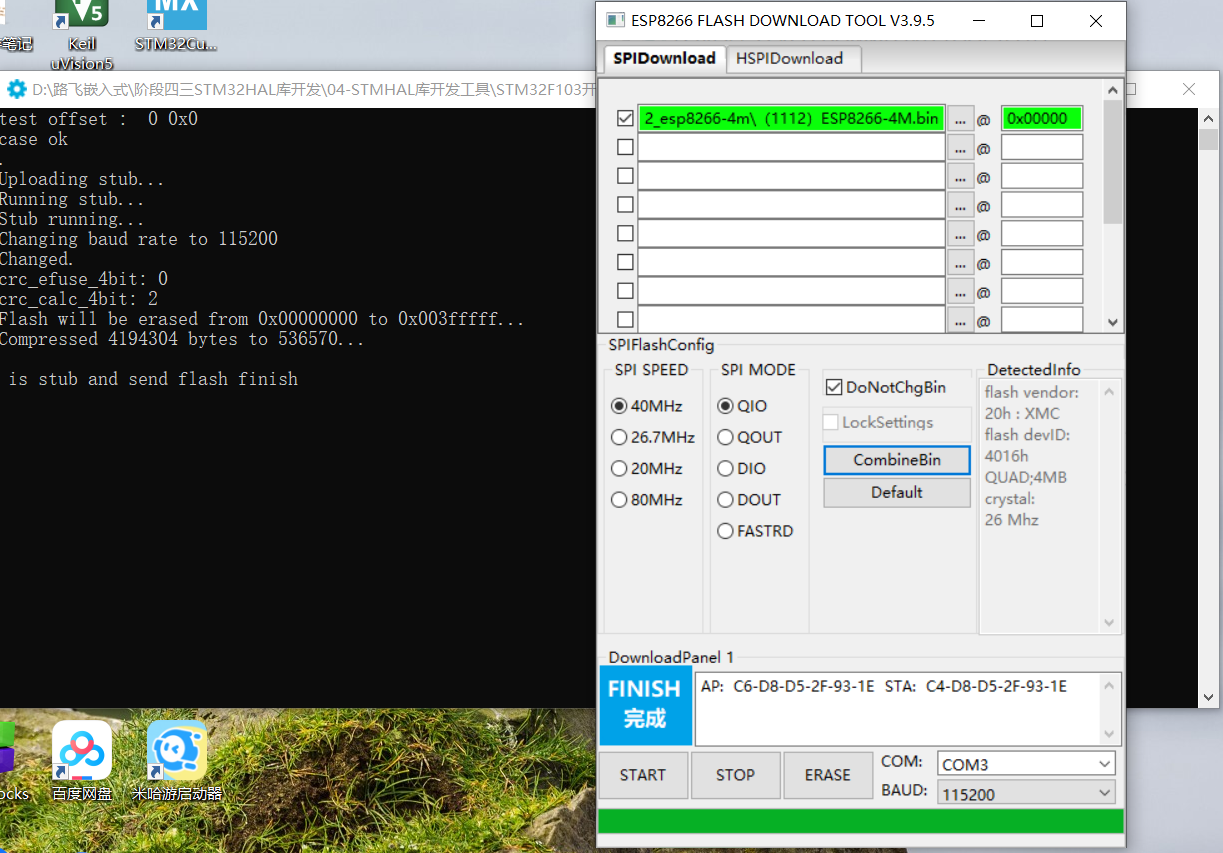Browse for file in first row
The width and height of the screenshot is (1223, 853).
(x=960, y=119)
